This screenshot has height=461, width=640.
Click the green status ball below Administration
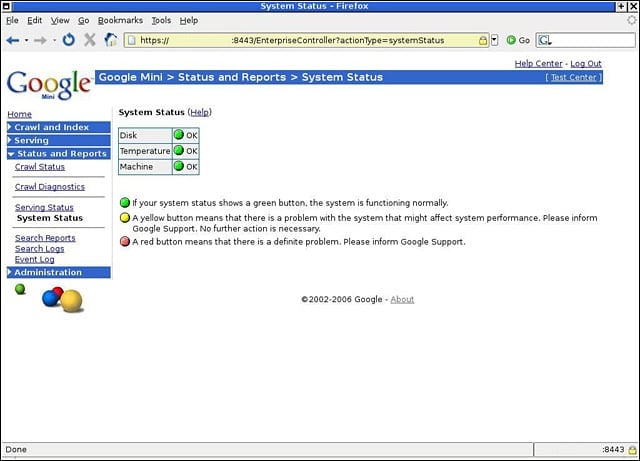(20, 290)
